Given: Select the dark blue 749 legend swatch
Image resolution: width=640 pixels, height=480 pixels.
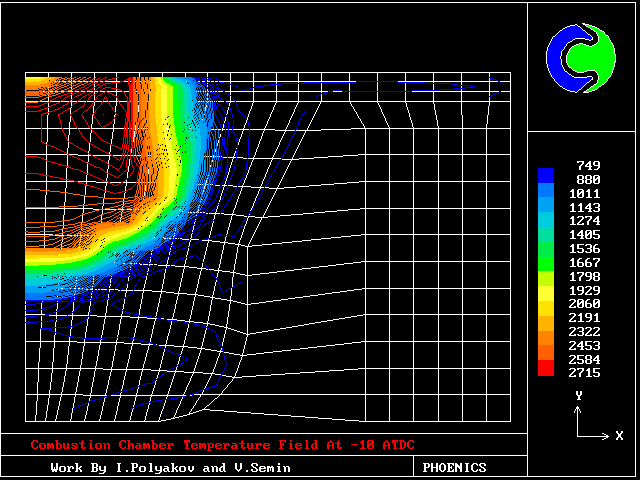Looking at the screenshot, I should tap(545, 173).
